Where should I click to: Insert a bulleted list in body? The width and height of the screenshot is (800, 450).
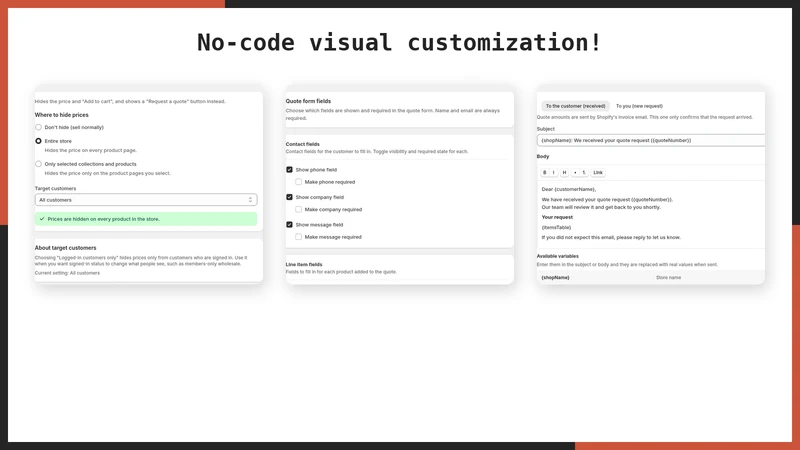click(x=575, y=172)
